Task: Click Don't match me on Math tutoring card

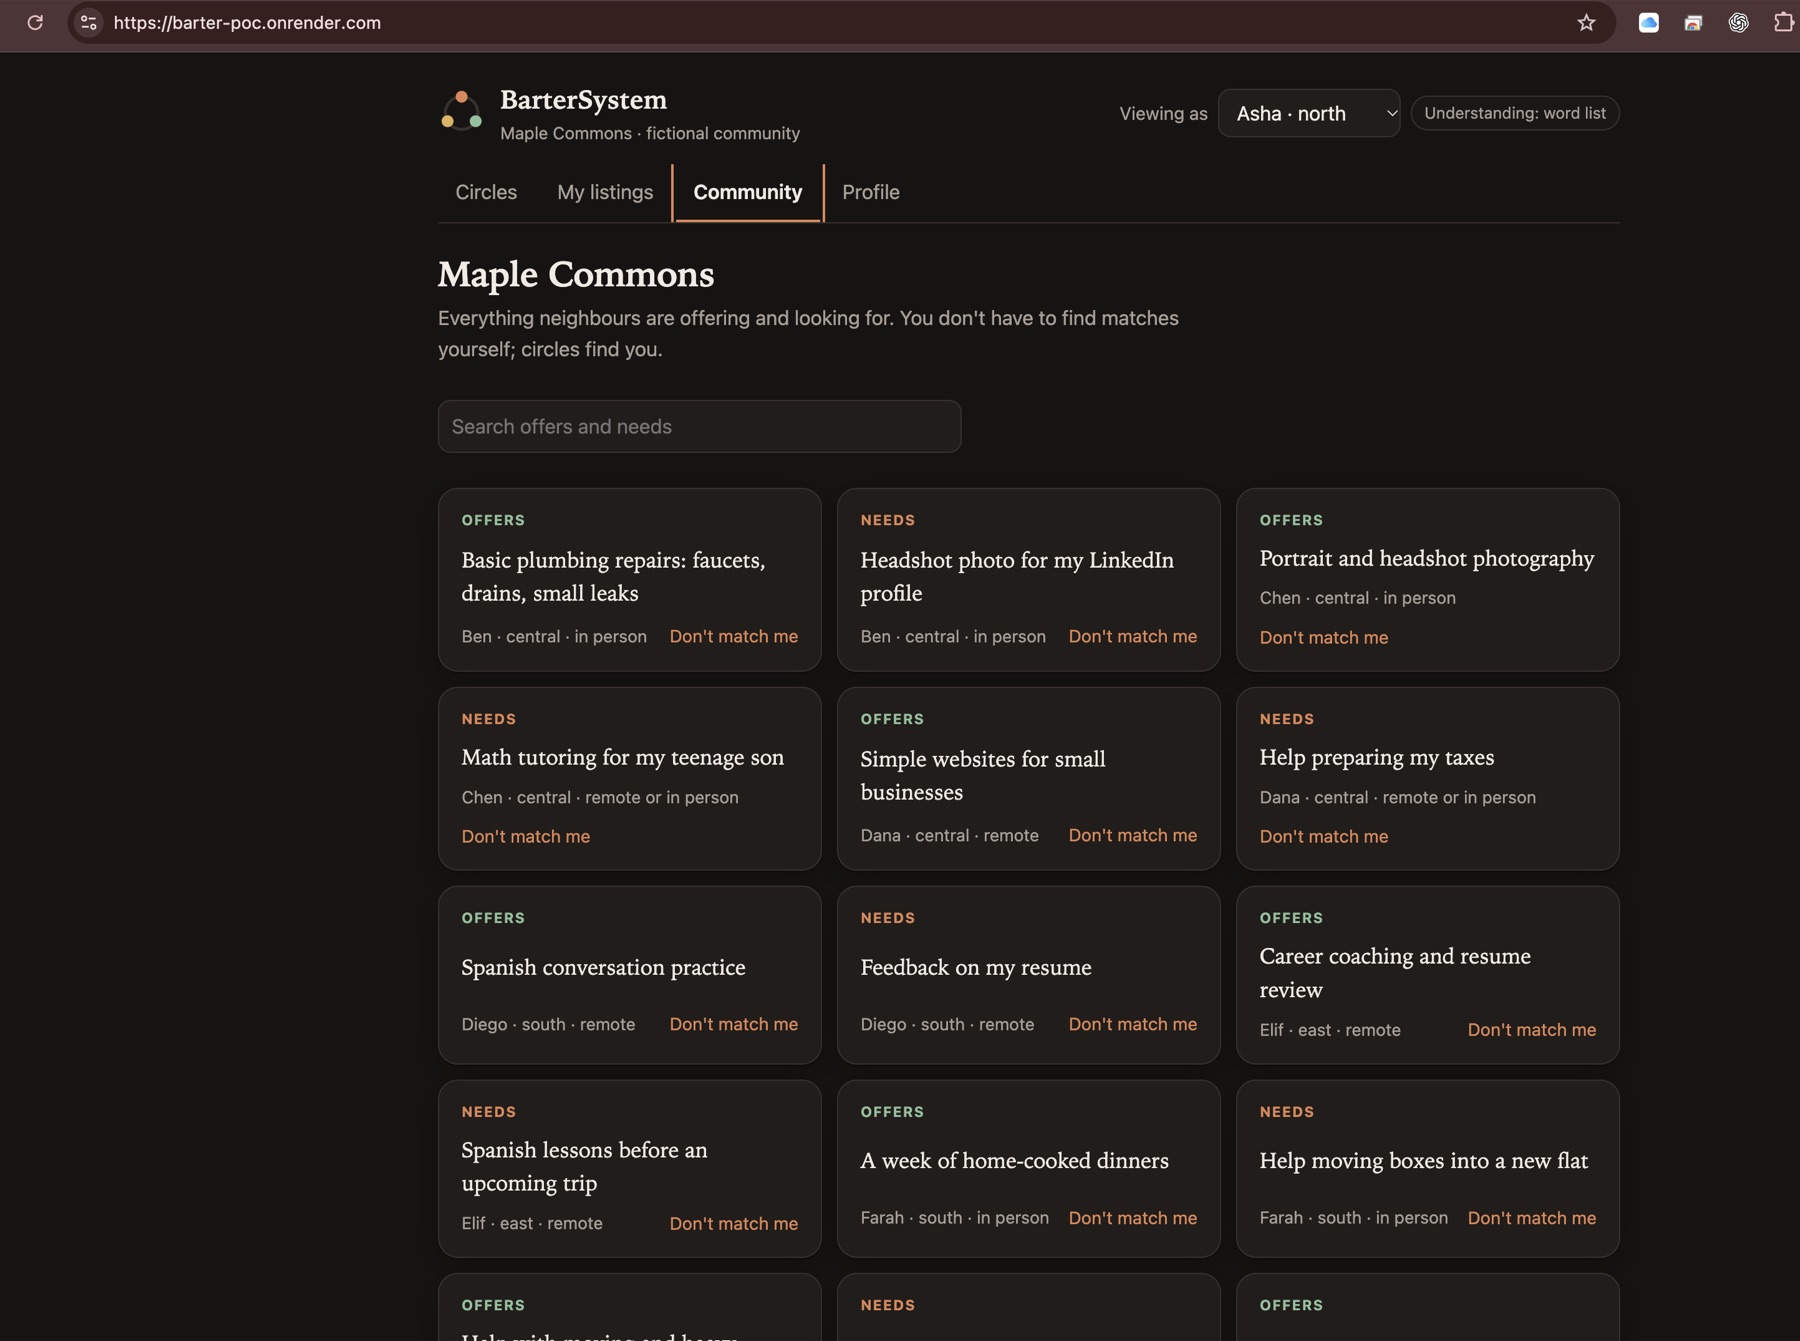Action: click(x=526, y=836)
